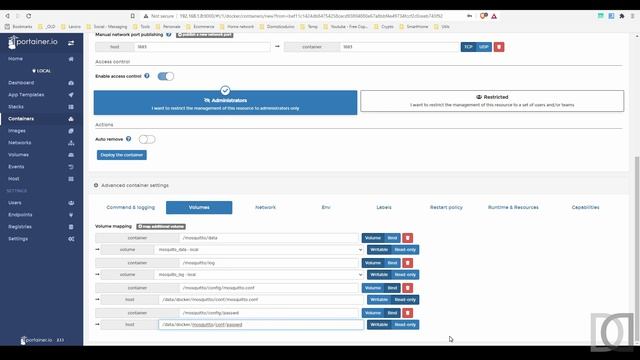Set /mosquitto/data mapping type to Bind
The image size is (640, 360).
point(392,238)
